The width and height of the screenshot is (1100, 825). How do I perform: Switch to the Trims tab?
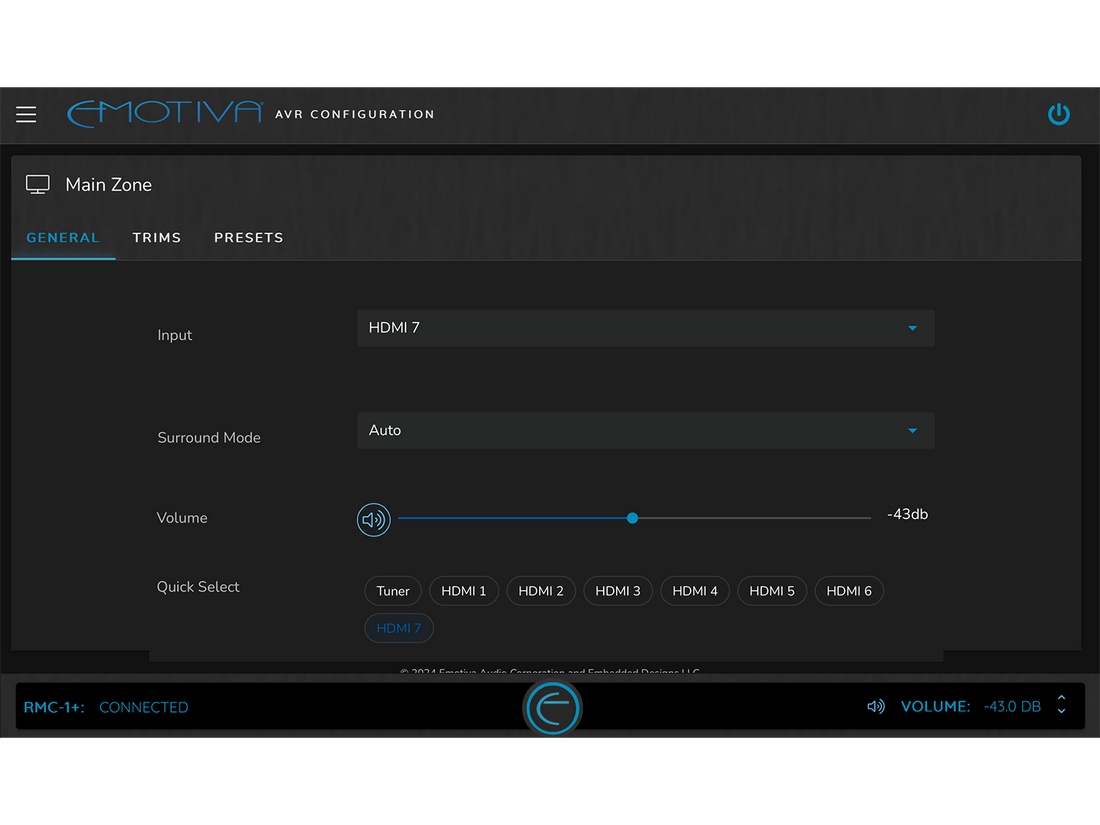coord(156,238)
